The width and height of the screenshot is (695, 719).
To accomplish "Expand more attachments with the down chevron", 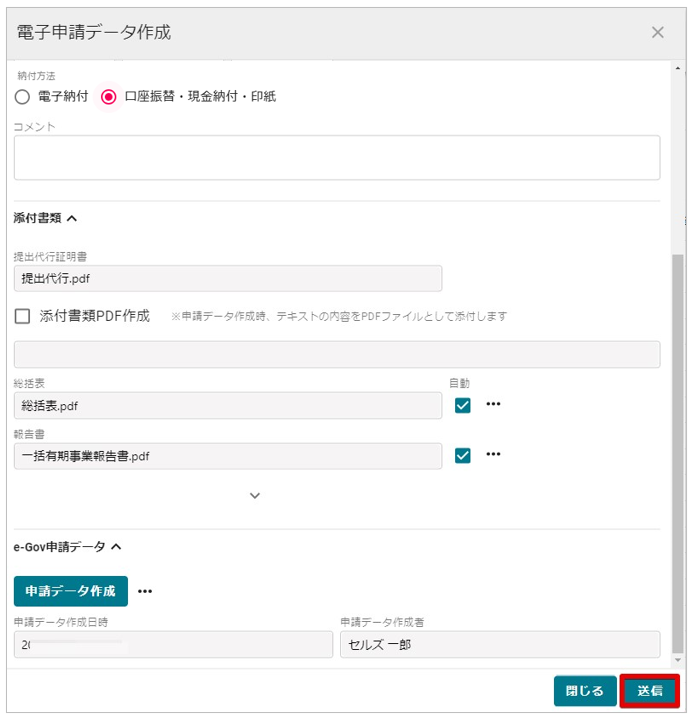I will pos(255,495).
